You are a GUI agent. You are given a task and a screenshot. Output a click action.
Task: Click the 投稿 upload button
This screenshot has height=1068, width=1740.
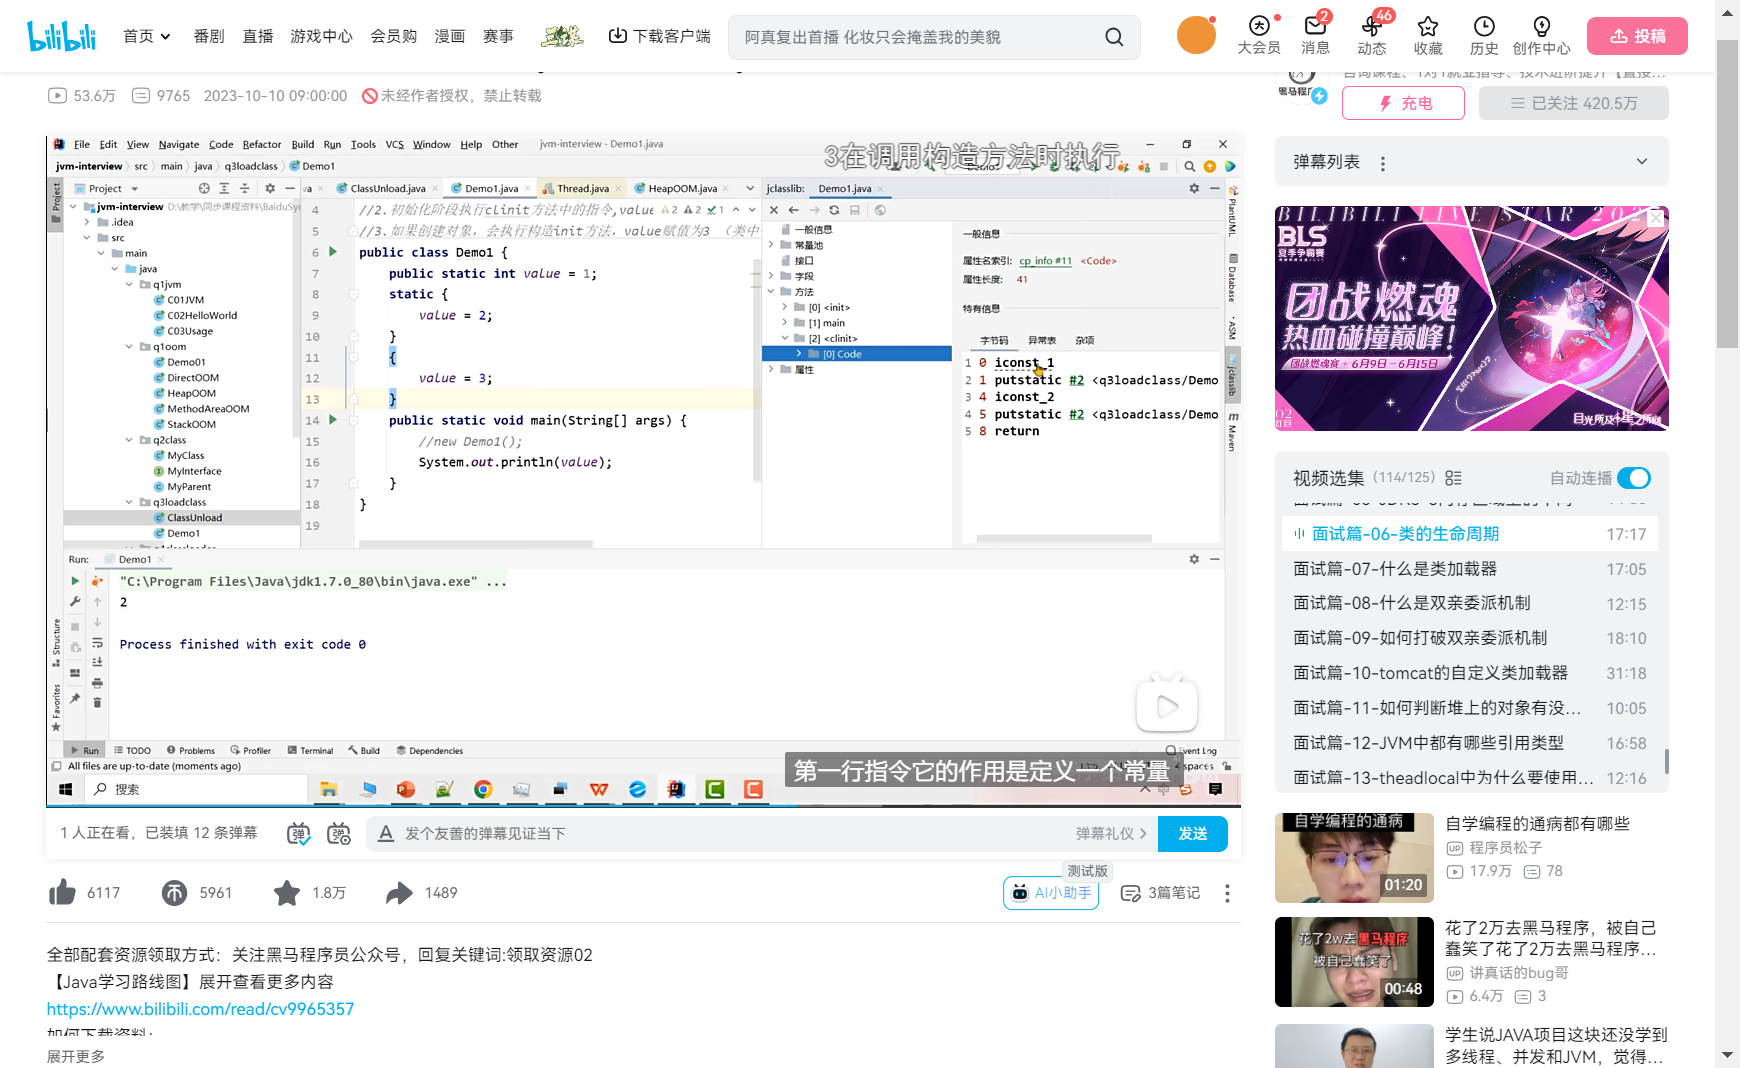1637,36
